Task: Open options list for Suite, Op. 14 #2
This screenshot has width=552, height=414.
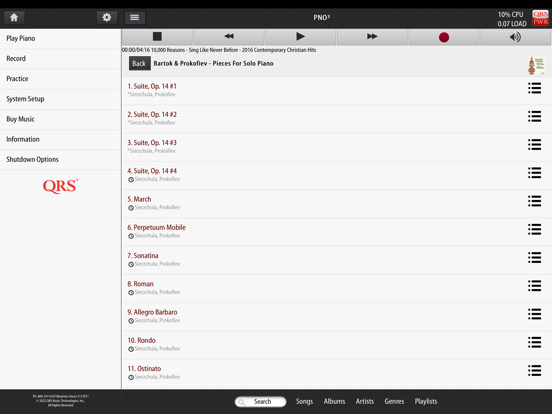Action: (534, 117)
